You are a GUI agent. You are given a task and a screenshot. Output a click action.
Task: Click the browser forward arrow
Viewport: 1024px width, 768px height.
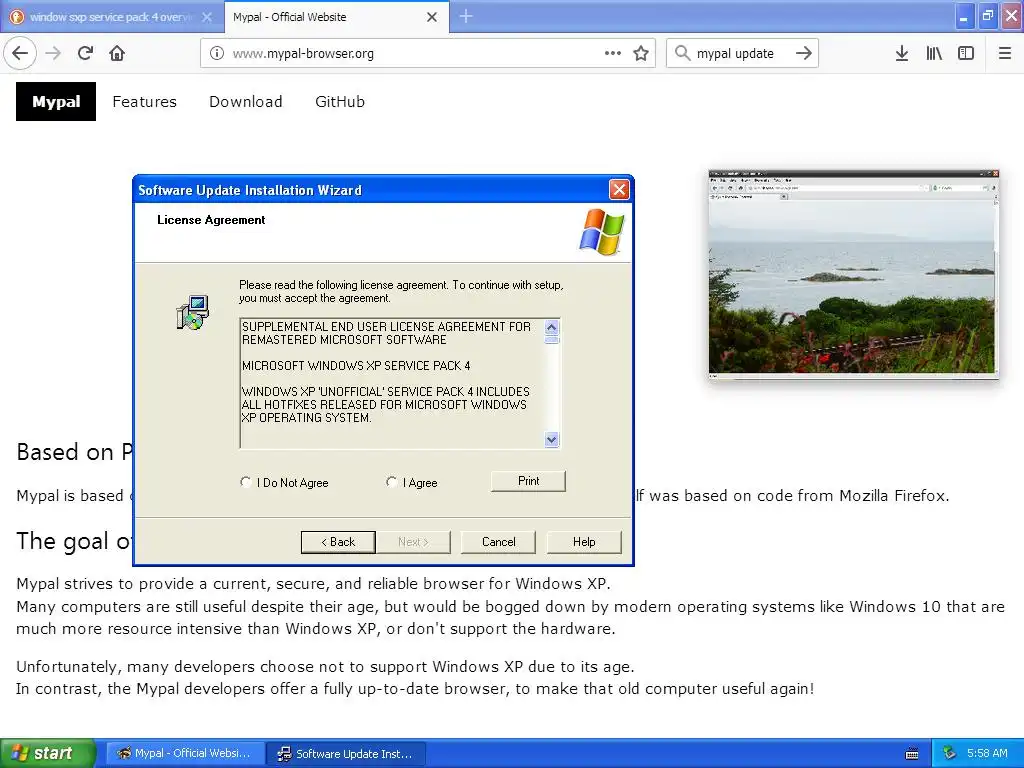coord(53,53)
